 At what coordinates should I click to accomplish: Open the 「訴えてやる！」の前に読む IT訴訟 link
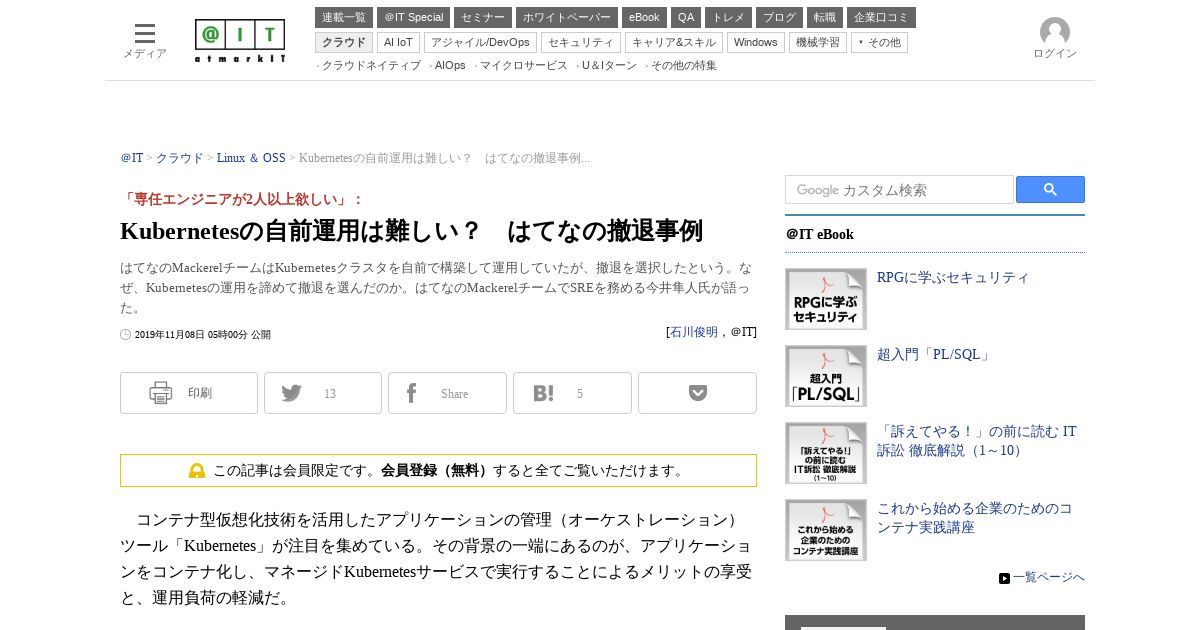click(x=977, y=441)
